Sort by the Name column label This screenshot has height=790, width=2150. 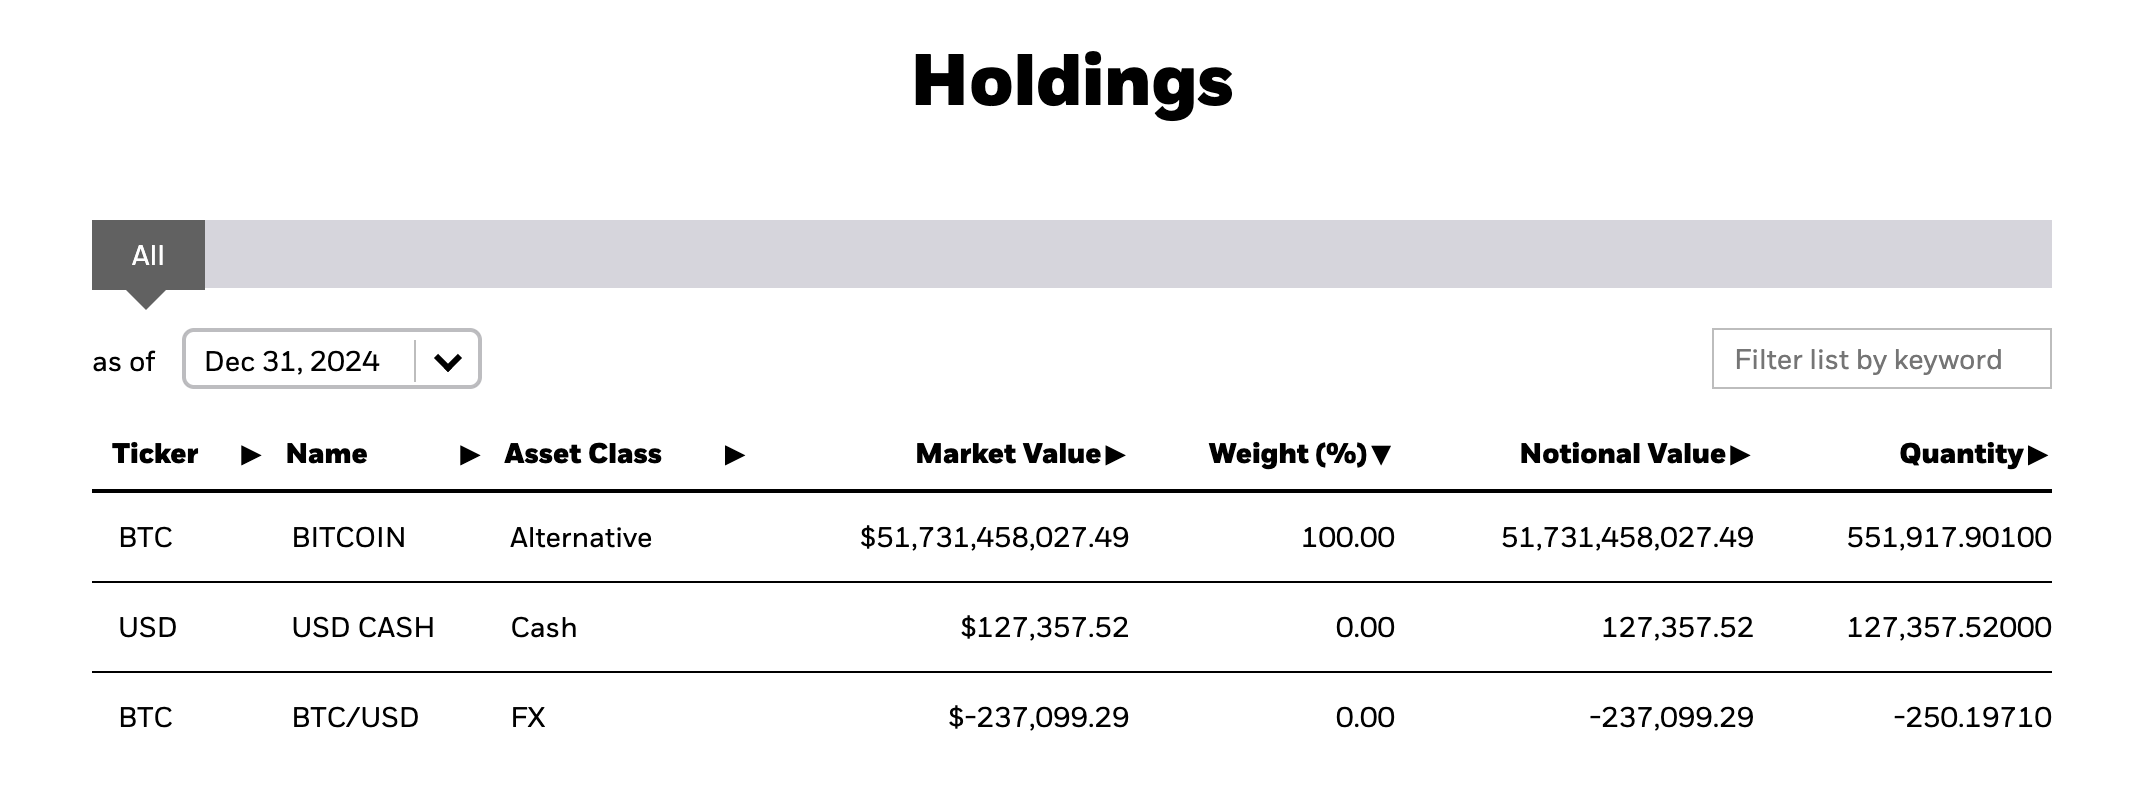pyautogui.click(x=326, y=454)
